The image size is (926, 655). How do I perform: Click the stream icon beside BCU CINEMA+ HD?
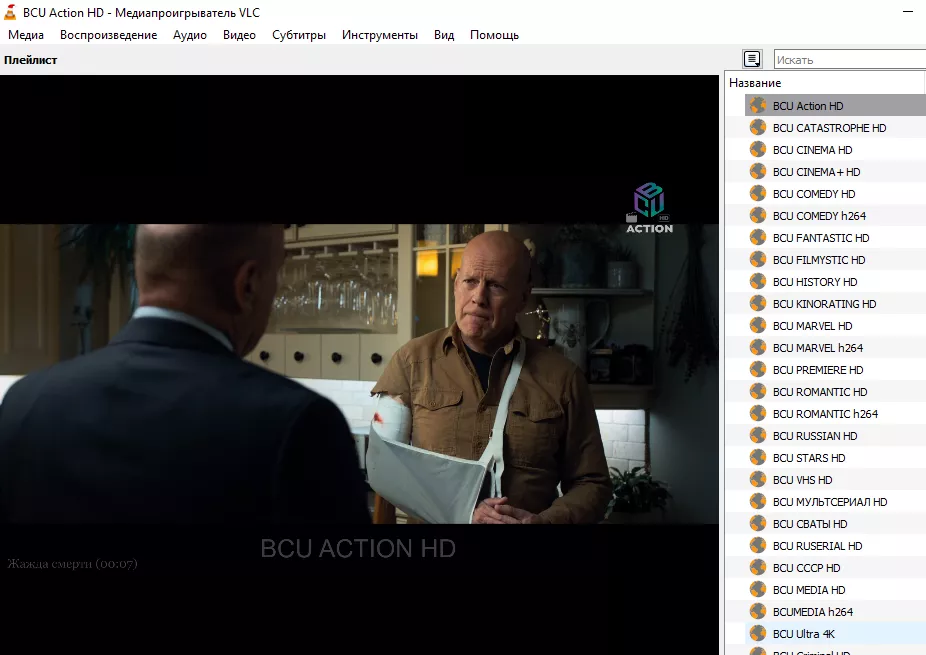[x=758, y=171]
